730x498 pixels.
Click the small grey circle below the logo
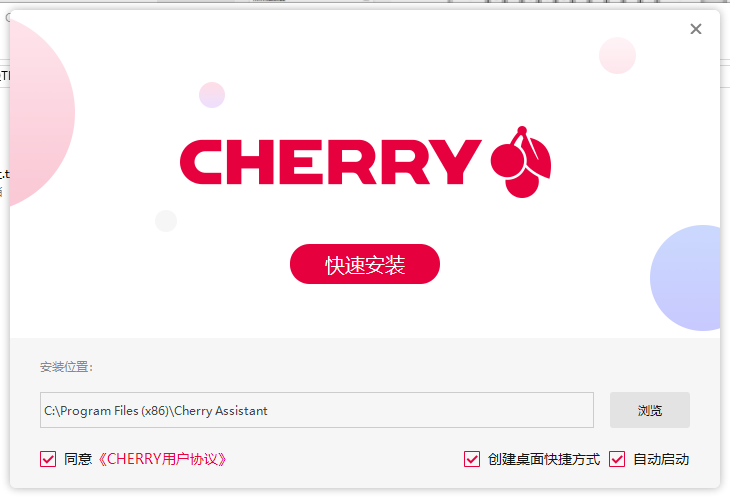166,221
